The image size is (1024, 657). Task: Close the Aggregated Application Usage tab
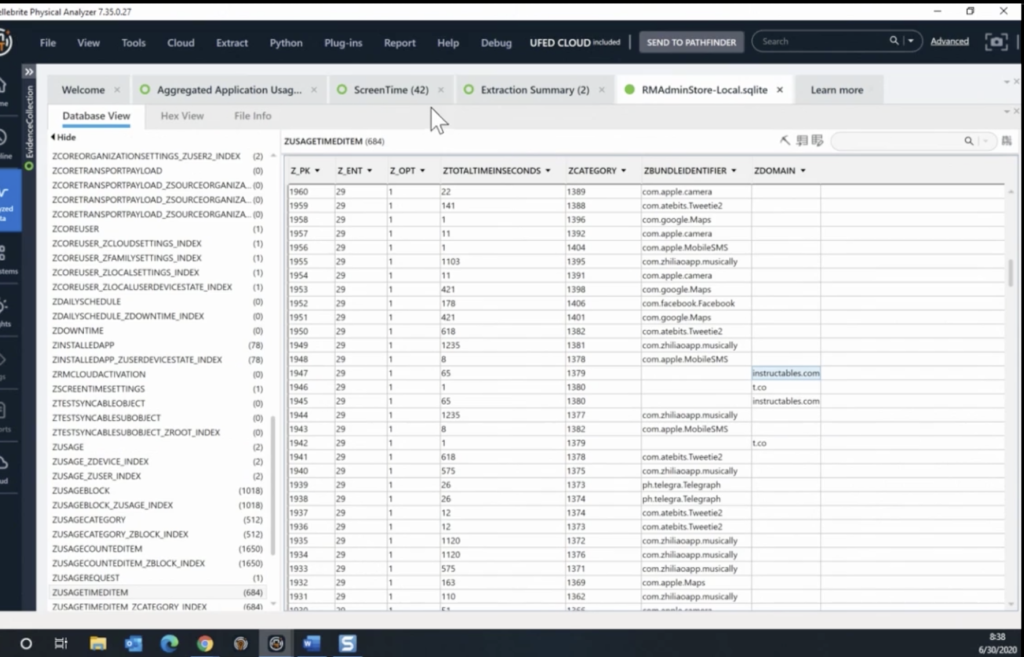coord(314,90)
